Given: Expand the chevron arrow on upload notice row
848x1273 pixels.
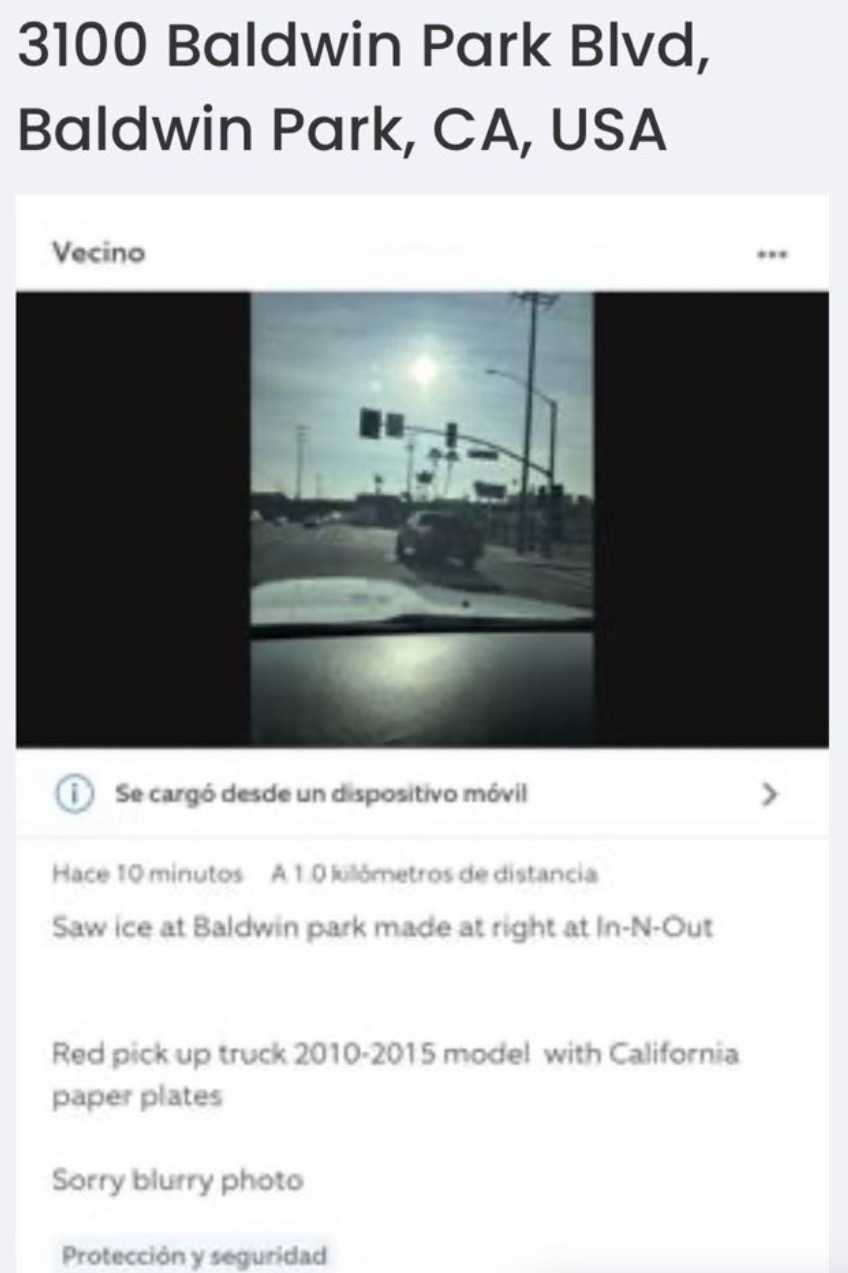Looking at the screenshot, I should pos(769,794).
